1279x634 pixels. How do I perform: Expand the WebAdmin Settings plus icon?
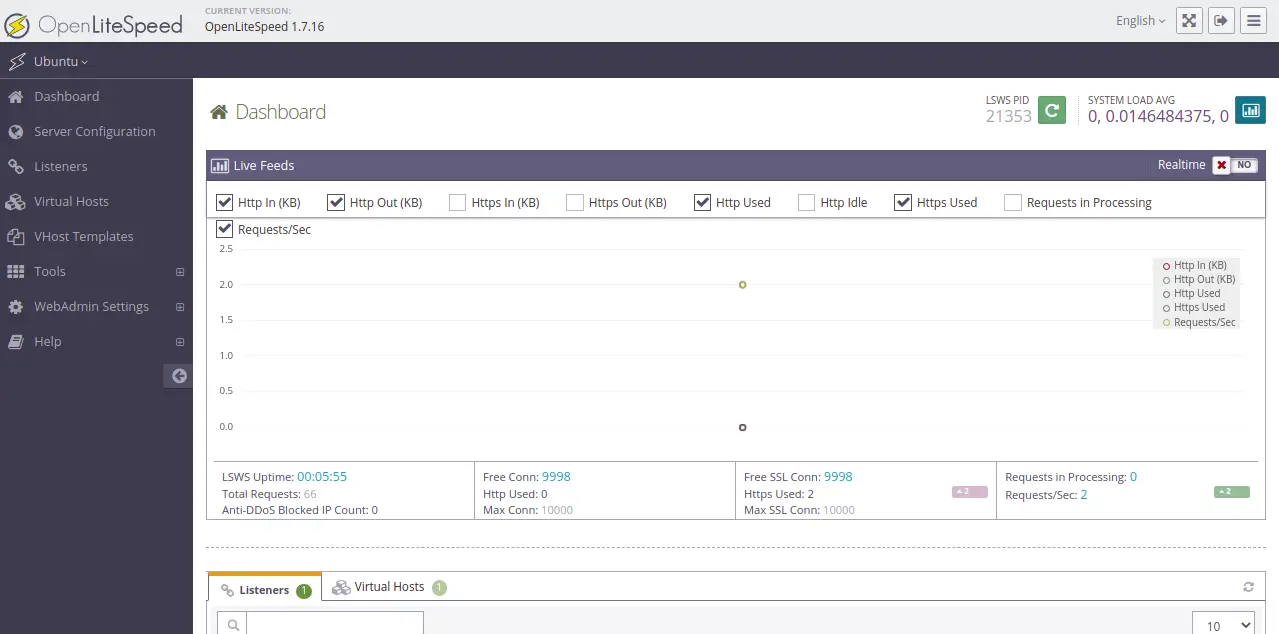click(x=180, y=307)
